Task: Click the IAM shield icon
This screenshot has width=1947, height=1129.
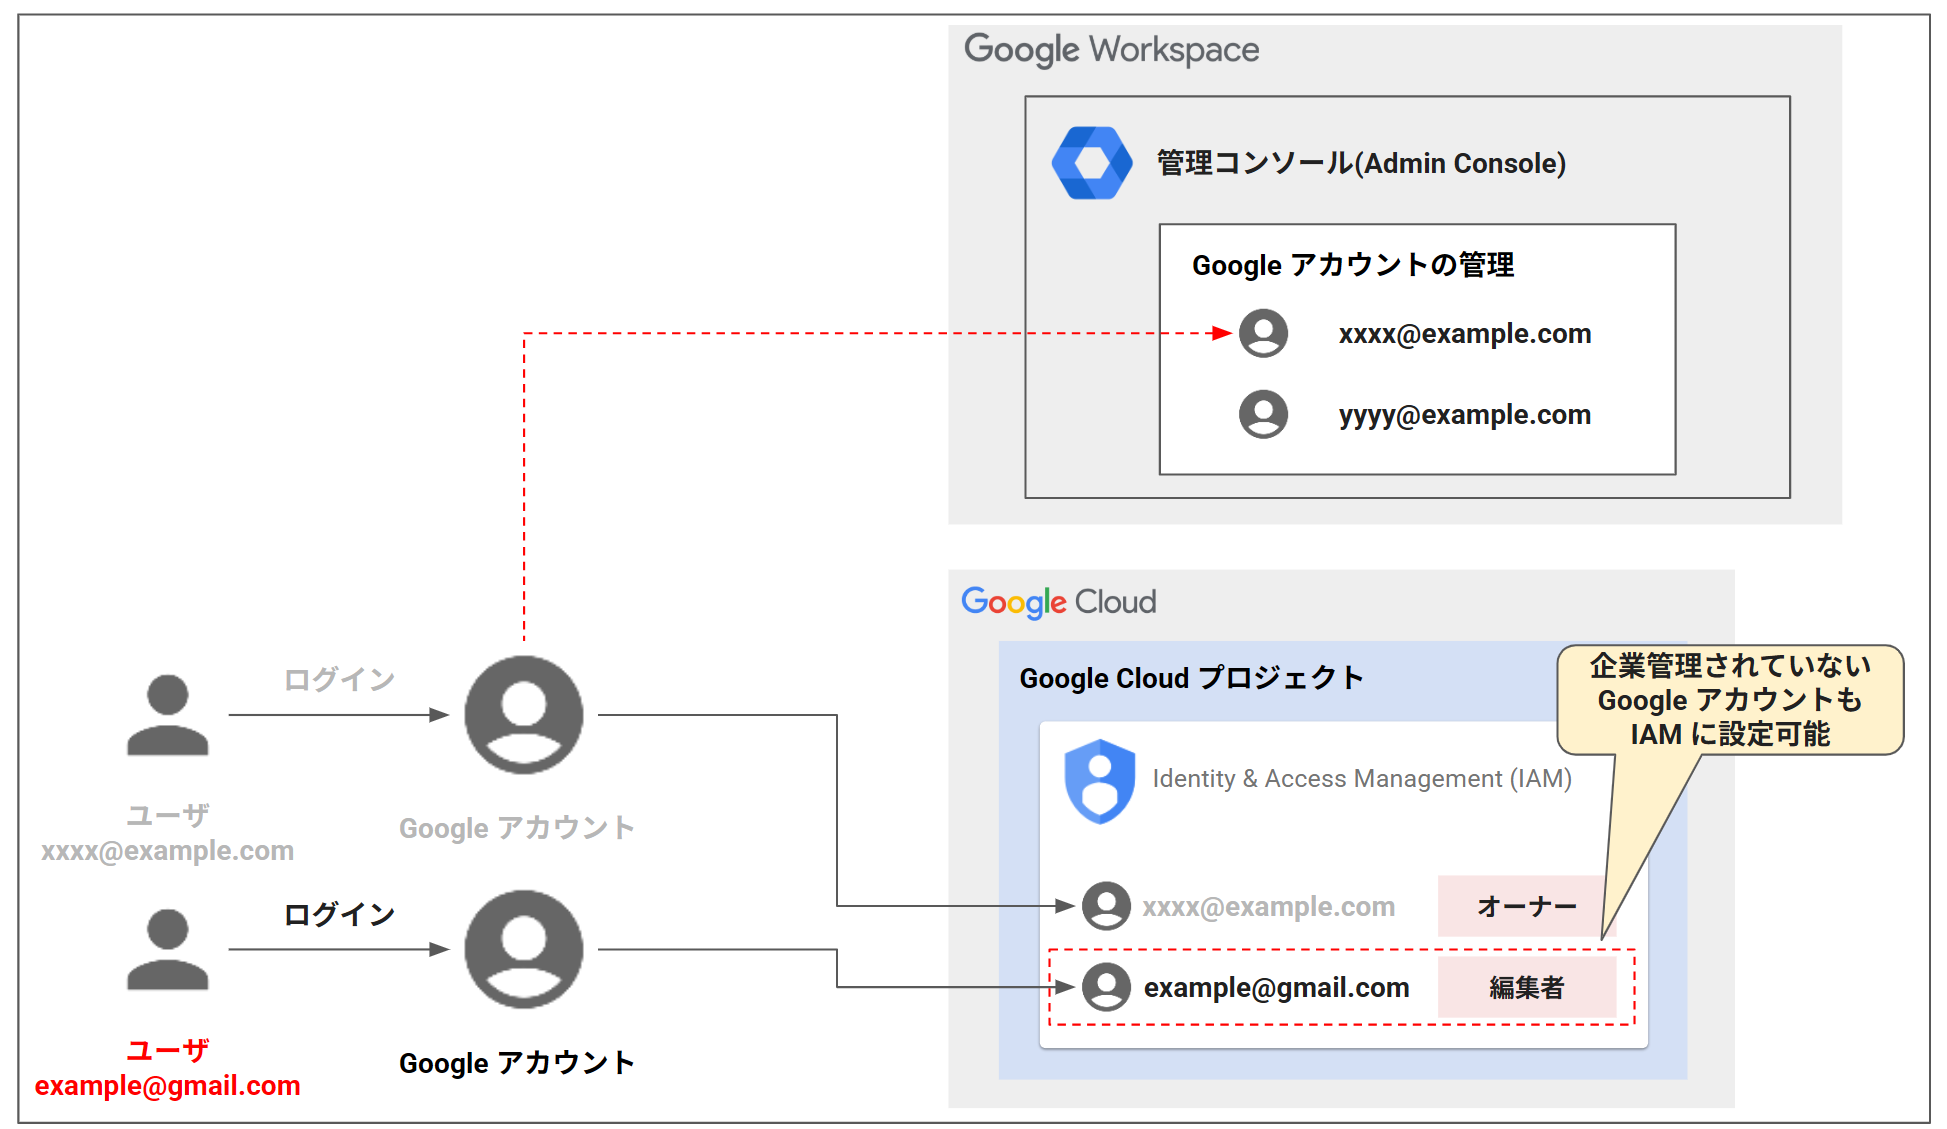Action: tap(1099, 781)
